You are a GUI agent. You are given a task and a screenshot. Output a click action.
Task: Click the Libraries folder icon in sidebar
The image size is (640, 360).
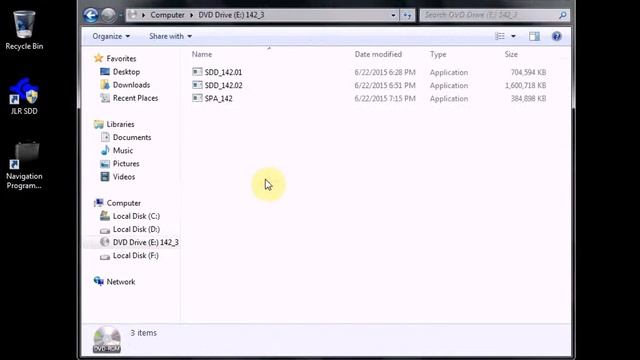[x=98, y=124]
